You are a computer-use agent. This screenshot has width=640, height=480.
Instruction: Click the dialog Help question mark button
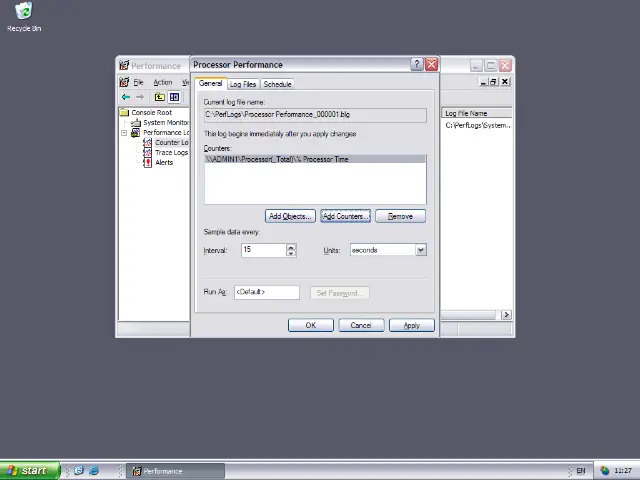click(x=417, y=64)
